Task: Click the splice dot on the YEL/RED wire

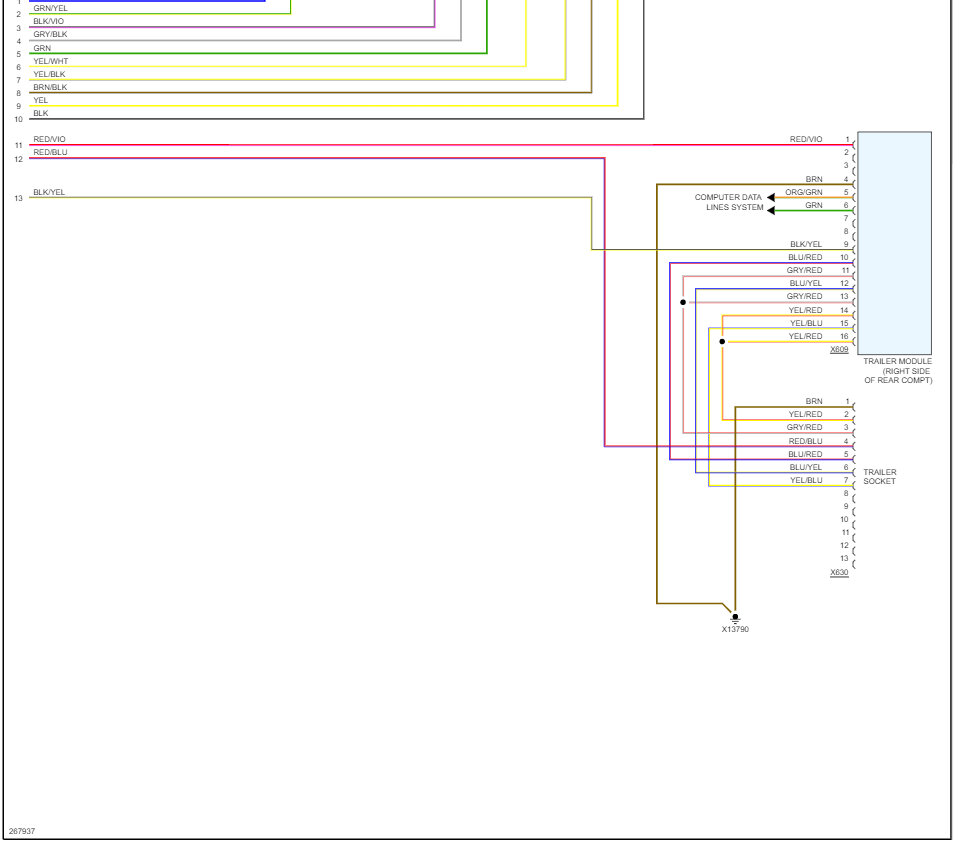Action: click(x=722, y=341)
